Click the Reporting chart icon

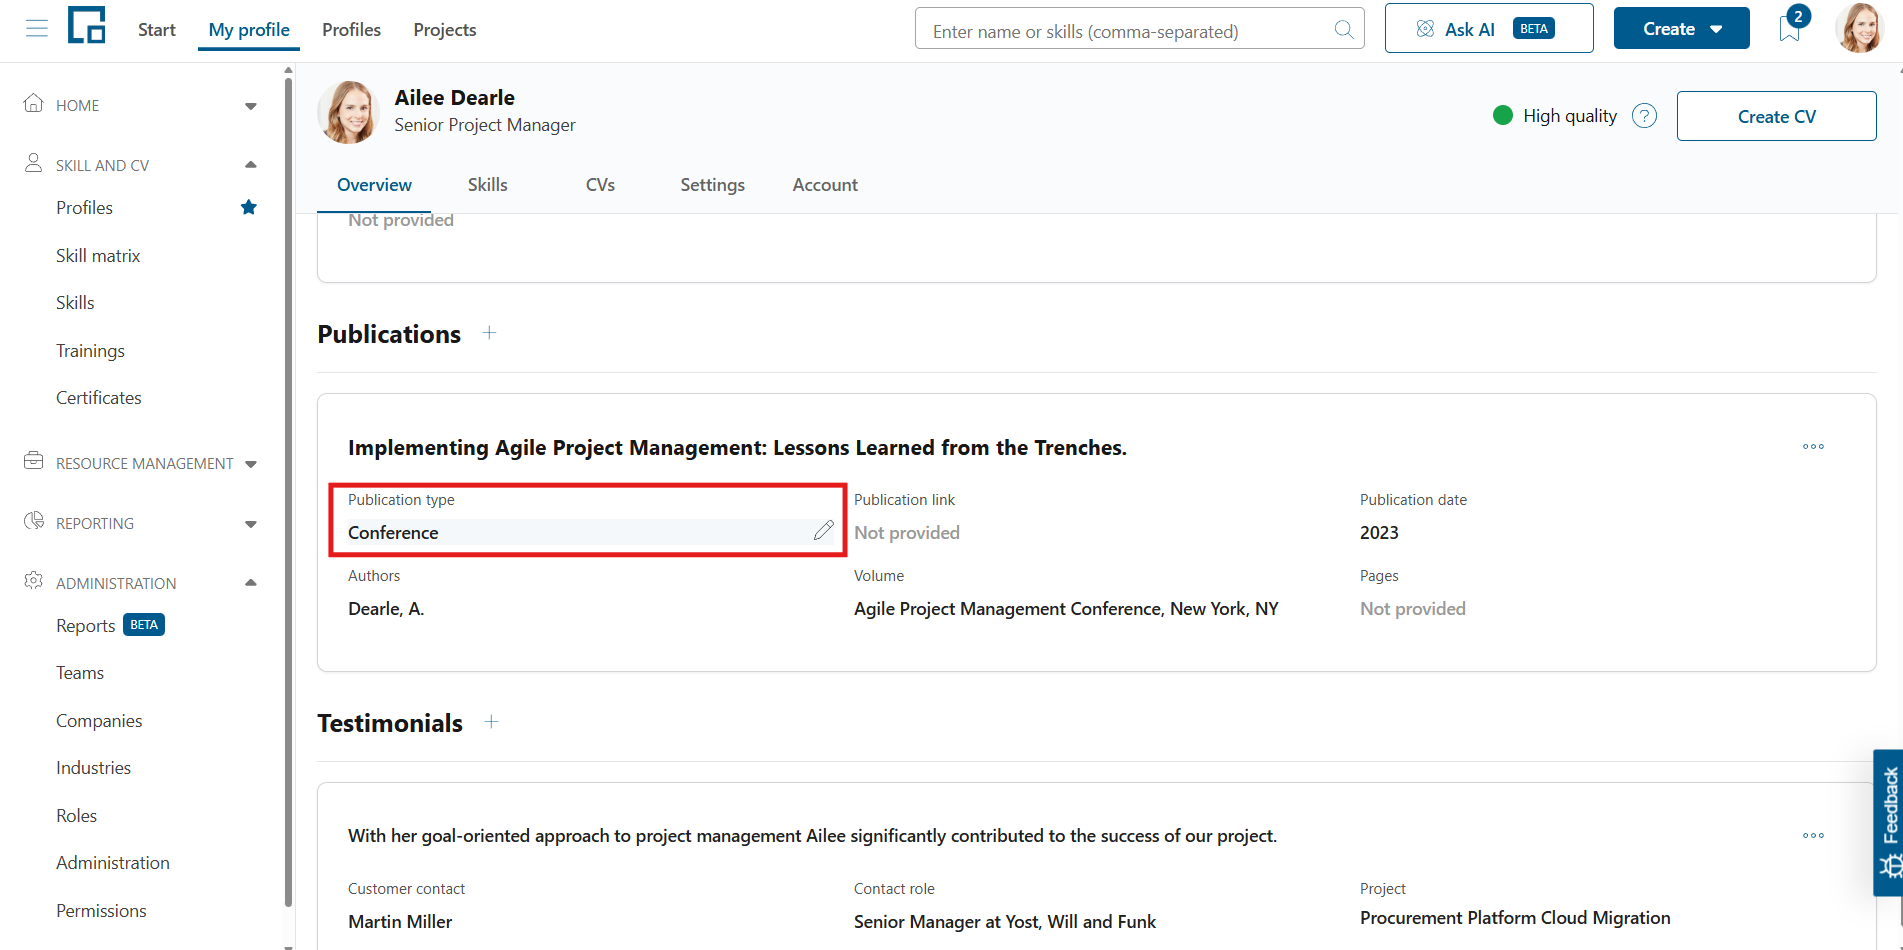[x=34, y=521]
